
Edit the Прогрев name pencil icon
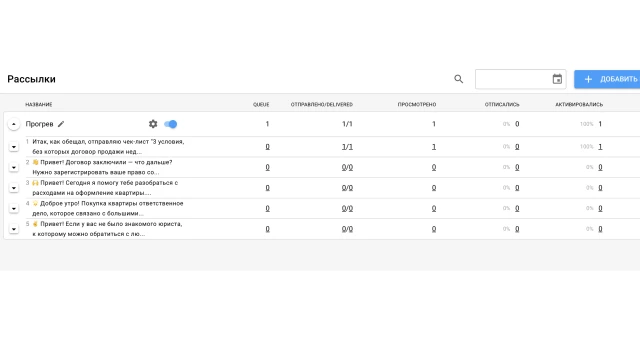tap(61, 124)
